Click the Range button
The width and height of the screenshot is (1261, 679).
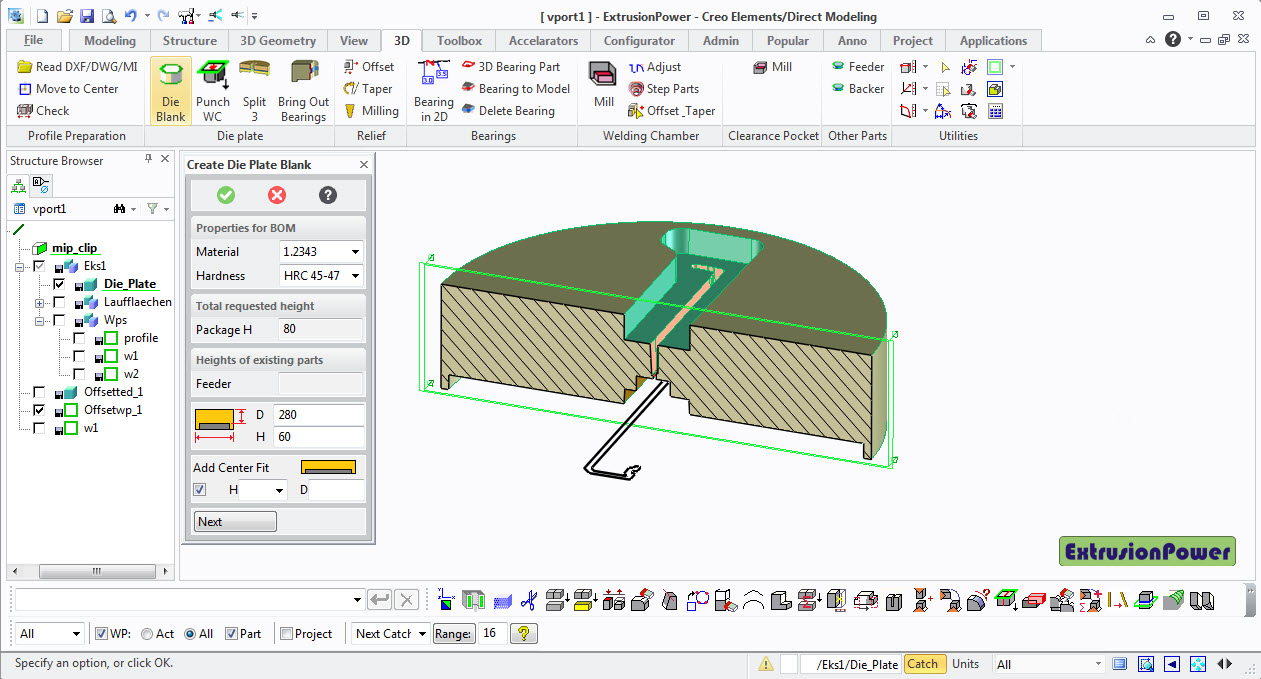tap(453, 633)
